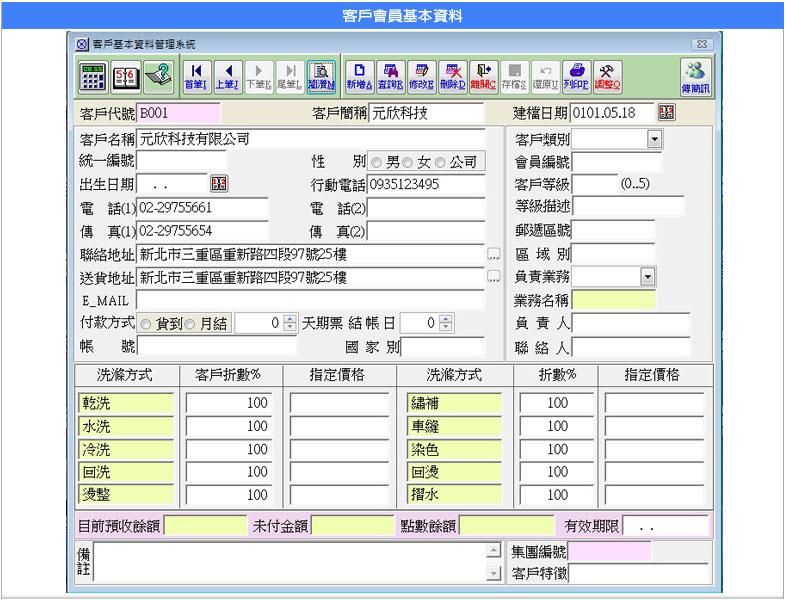
Task: Expand the 客戶類別 dropdown
Action: pyautogui.click(x=654, y=140)
